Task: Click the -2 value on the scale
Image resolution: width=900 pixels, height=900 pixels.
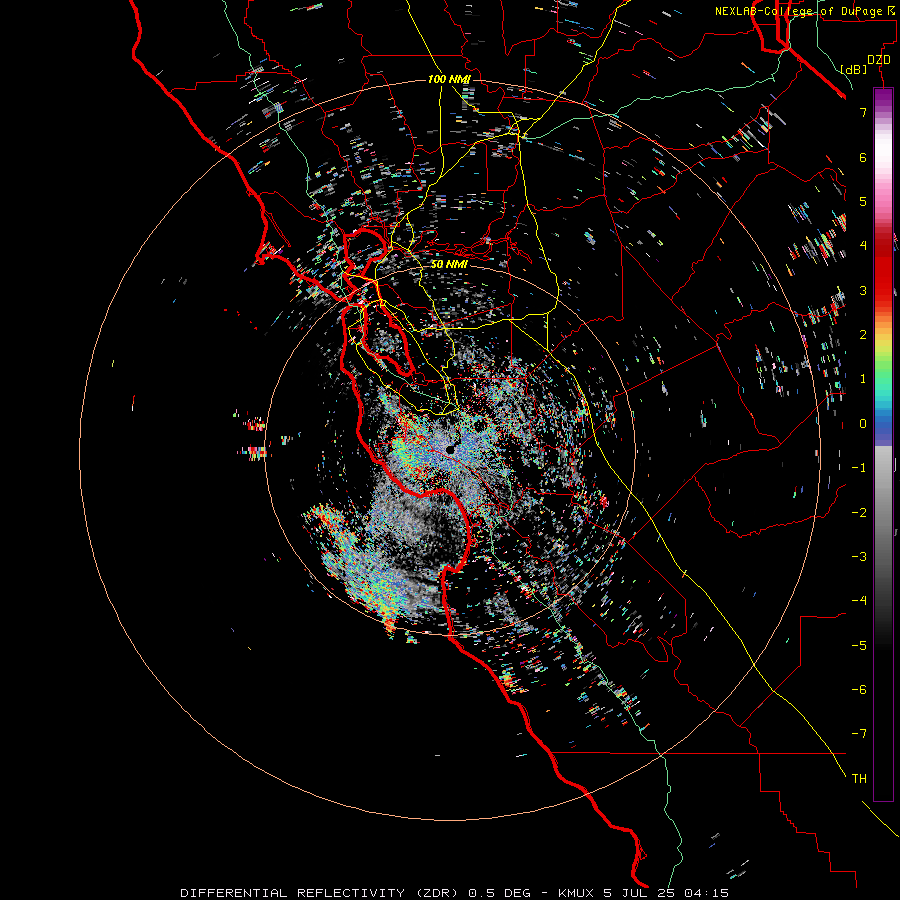Action: pyautogui.click(x=859, y=513)
